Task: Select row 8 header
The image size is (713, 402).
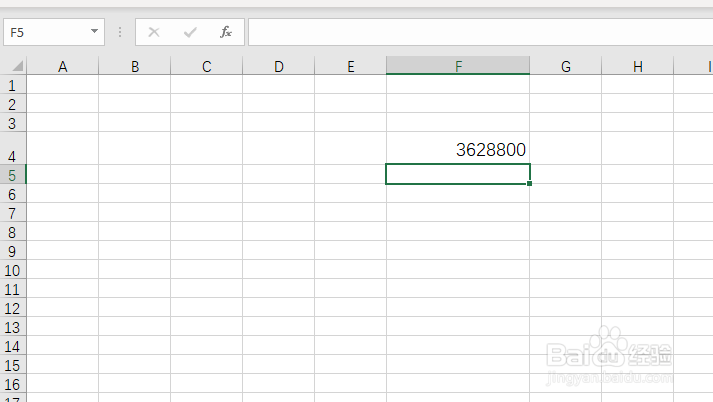Action: [x=13, y=232]
